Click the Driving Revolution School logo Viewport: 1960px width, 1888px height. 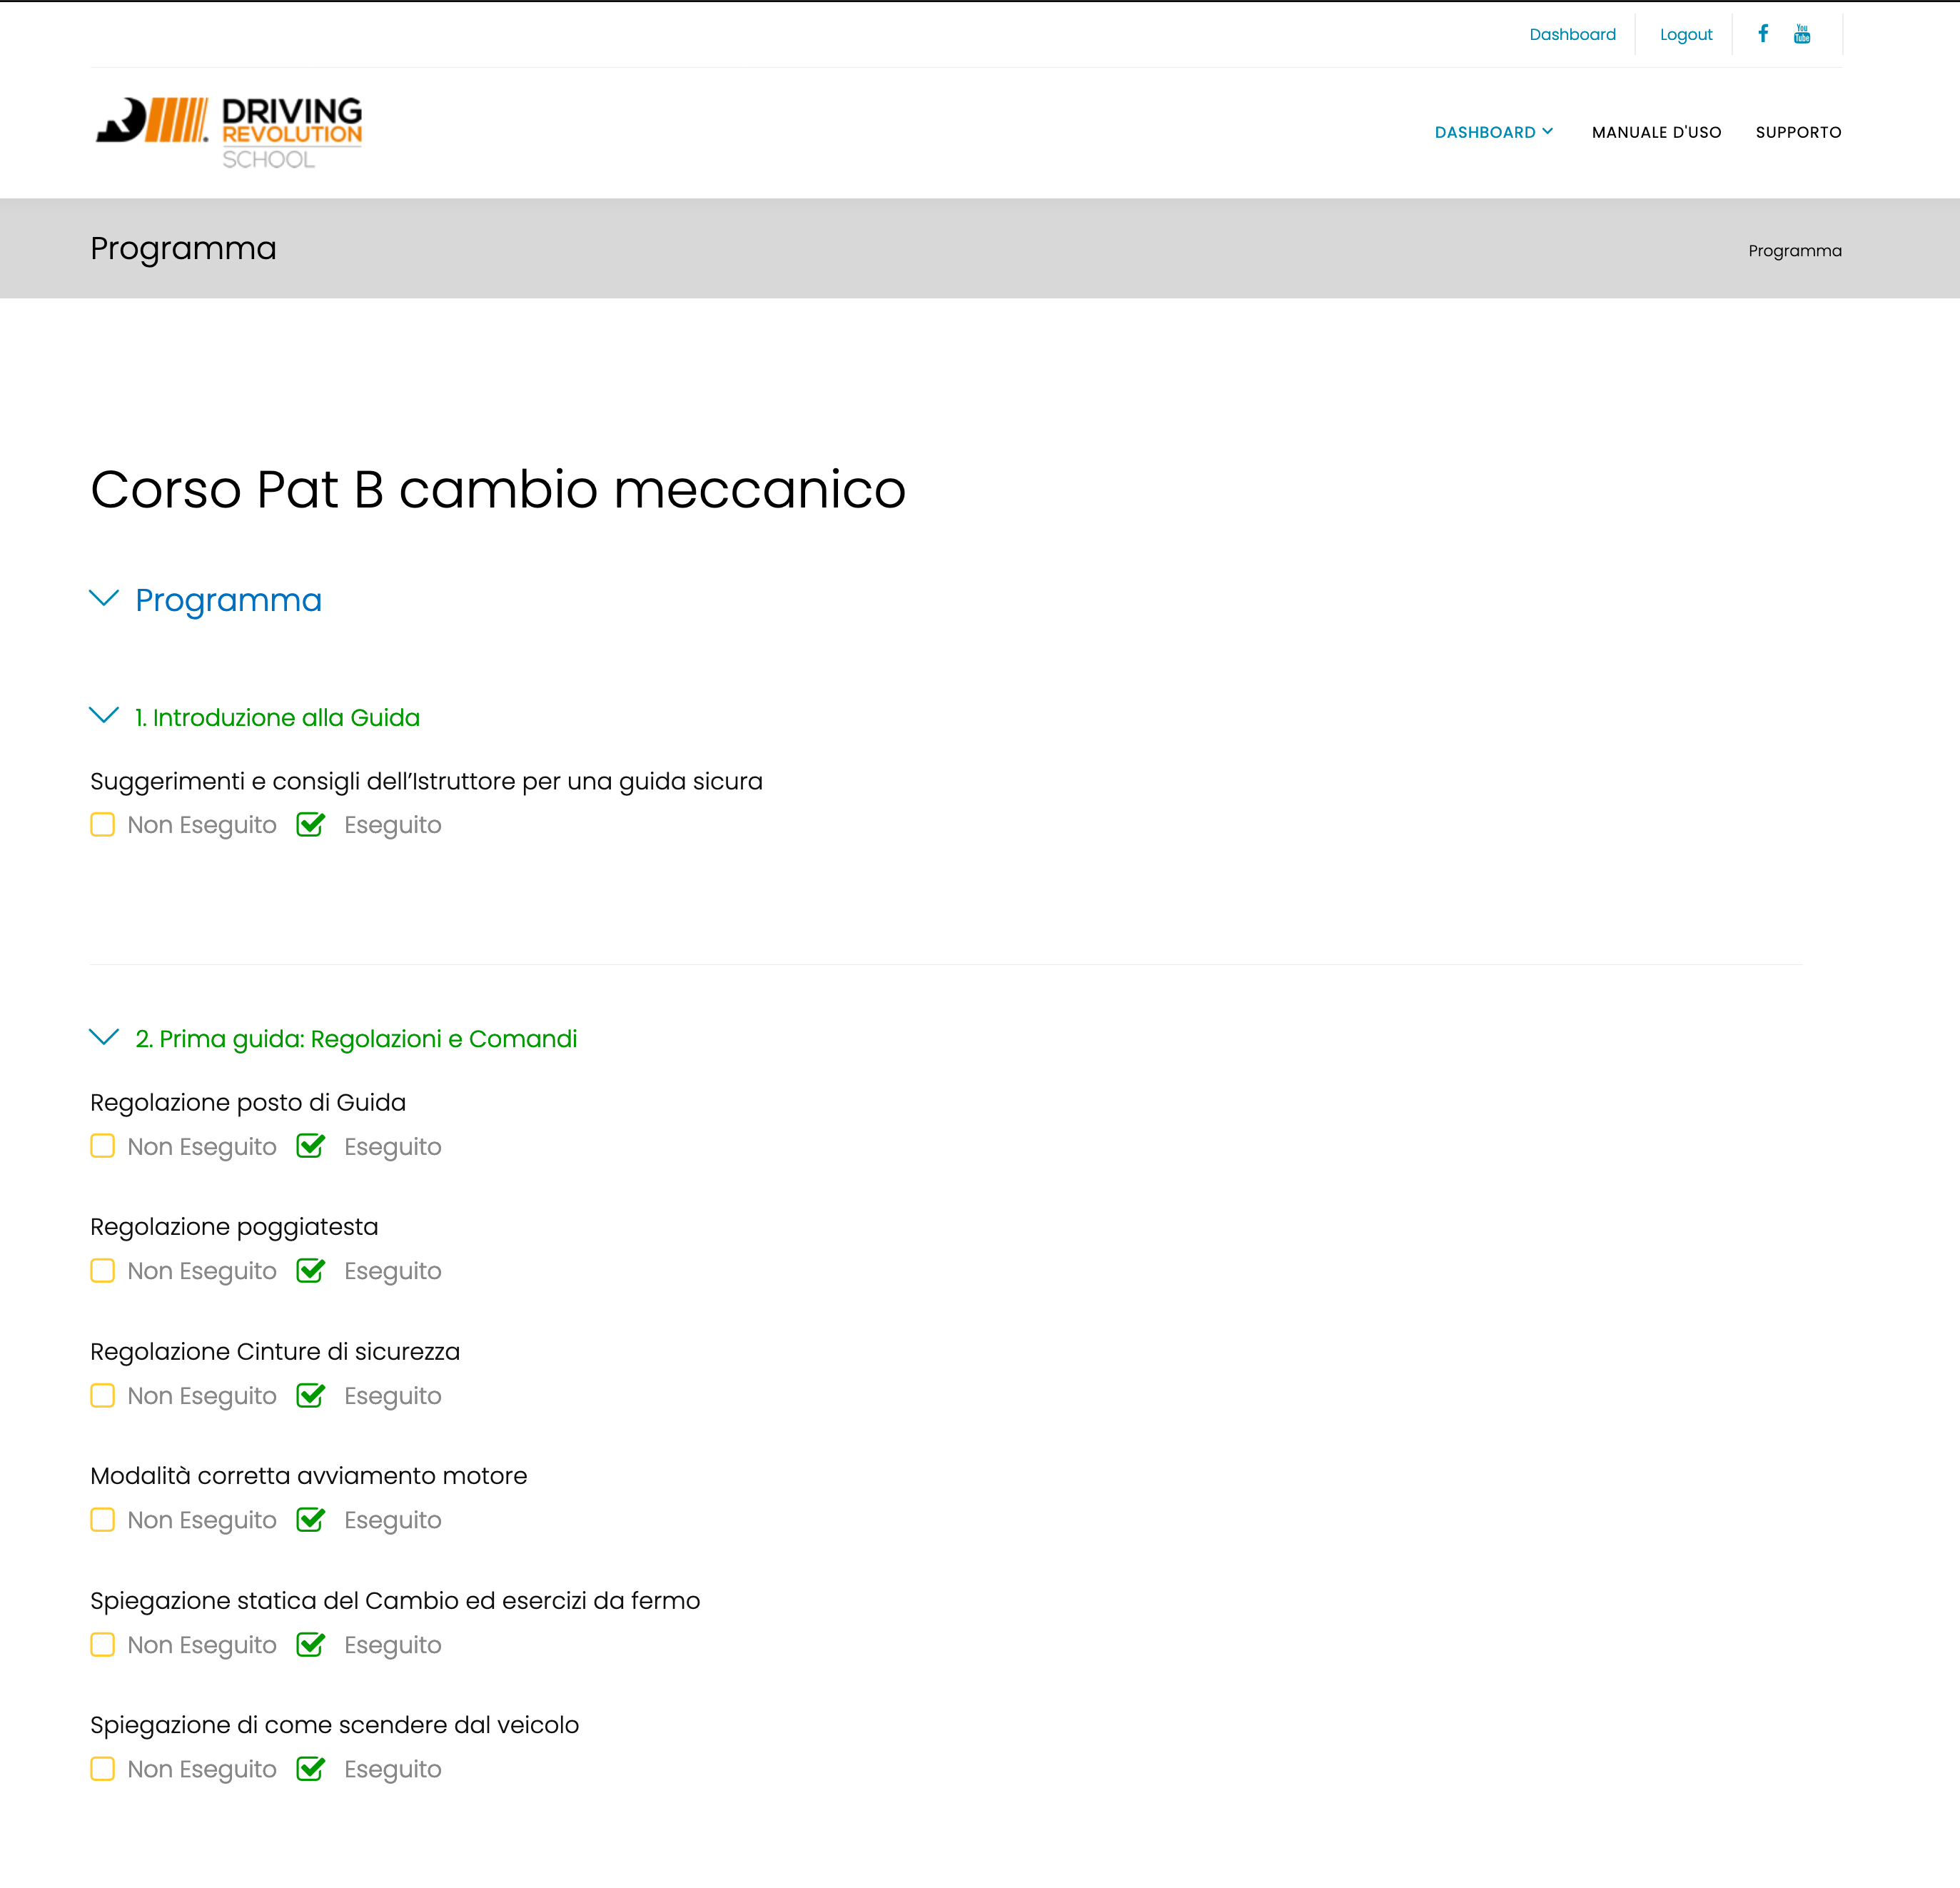(x=229, y=133)
